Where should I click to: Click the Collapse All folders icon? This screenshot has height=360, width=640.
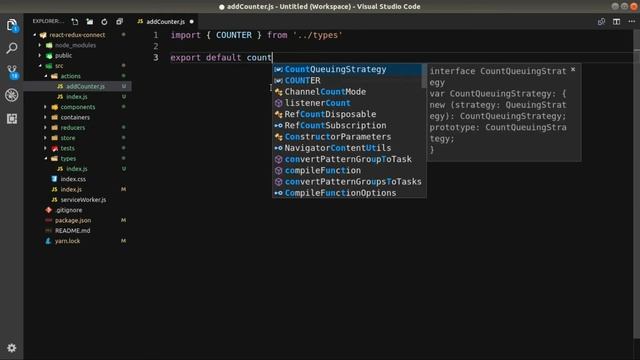(119, 22)
